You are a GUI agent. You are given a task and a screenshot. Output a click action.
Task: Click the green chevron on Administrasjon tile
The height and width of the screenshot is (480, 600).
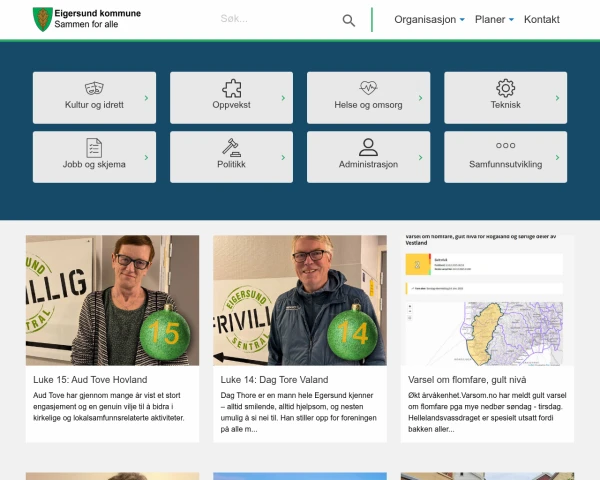click(420, 157)
